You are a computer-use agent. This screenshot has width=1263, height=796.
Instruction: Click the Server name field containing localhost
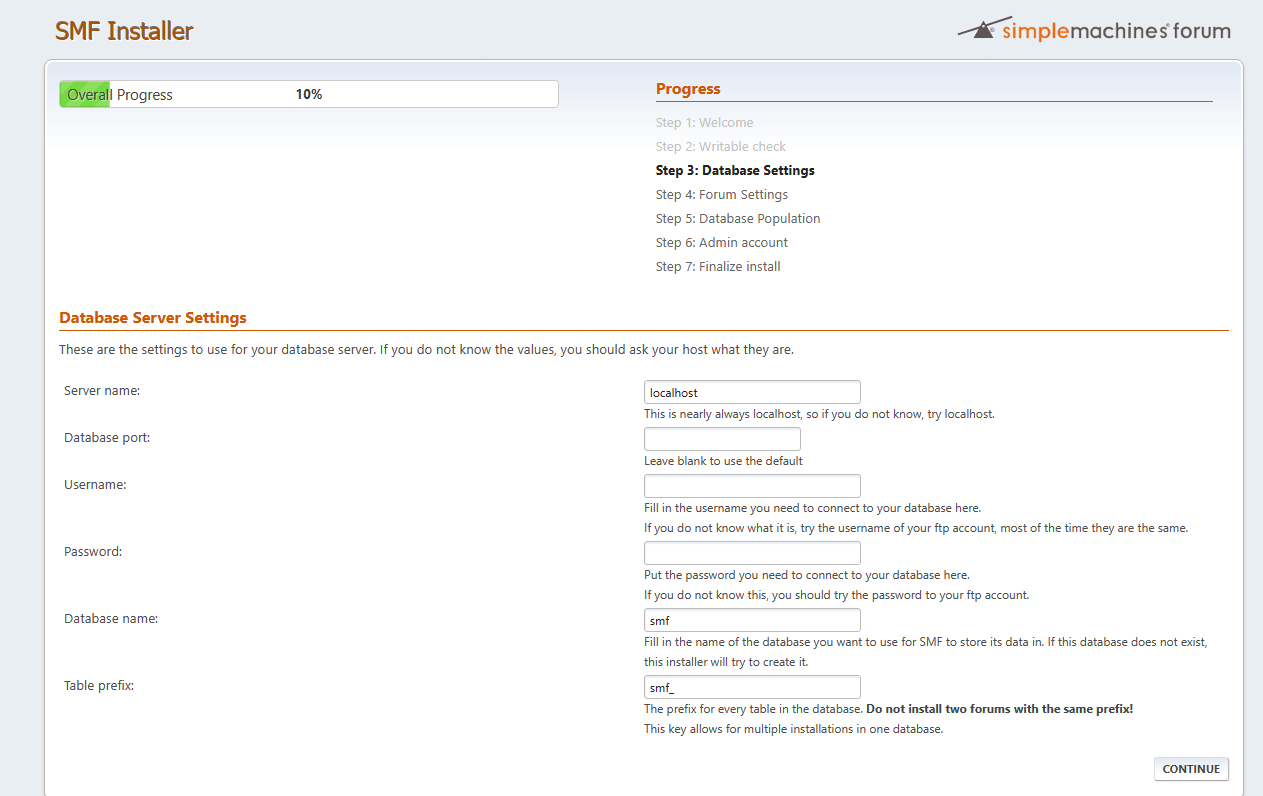point(752,392)
